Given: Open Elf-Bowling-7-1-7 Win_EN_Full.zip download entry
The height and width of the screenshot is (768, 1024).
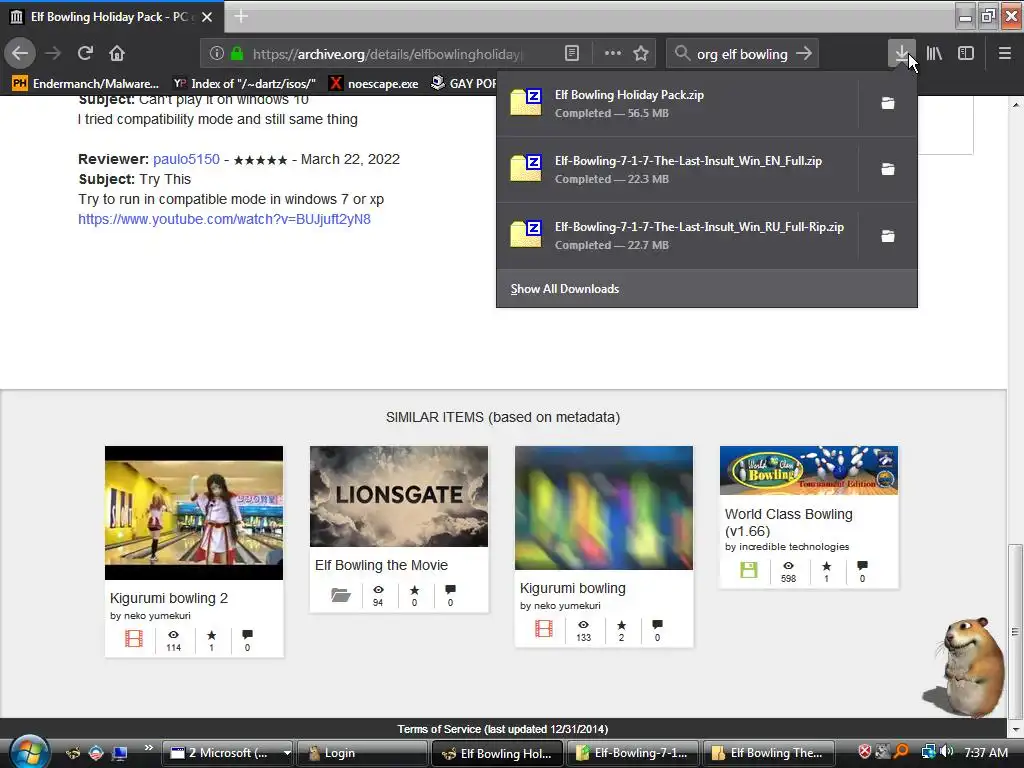Looking at the screenshot, I should pos(677,169).
